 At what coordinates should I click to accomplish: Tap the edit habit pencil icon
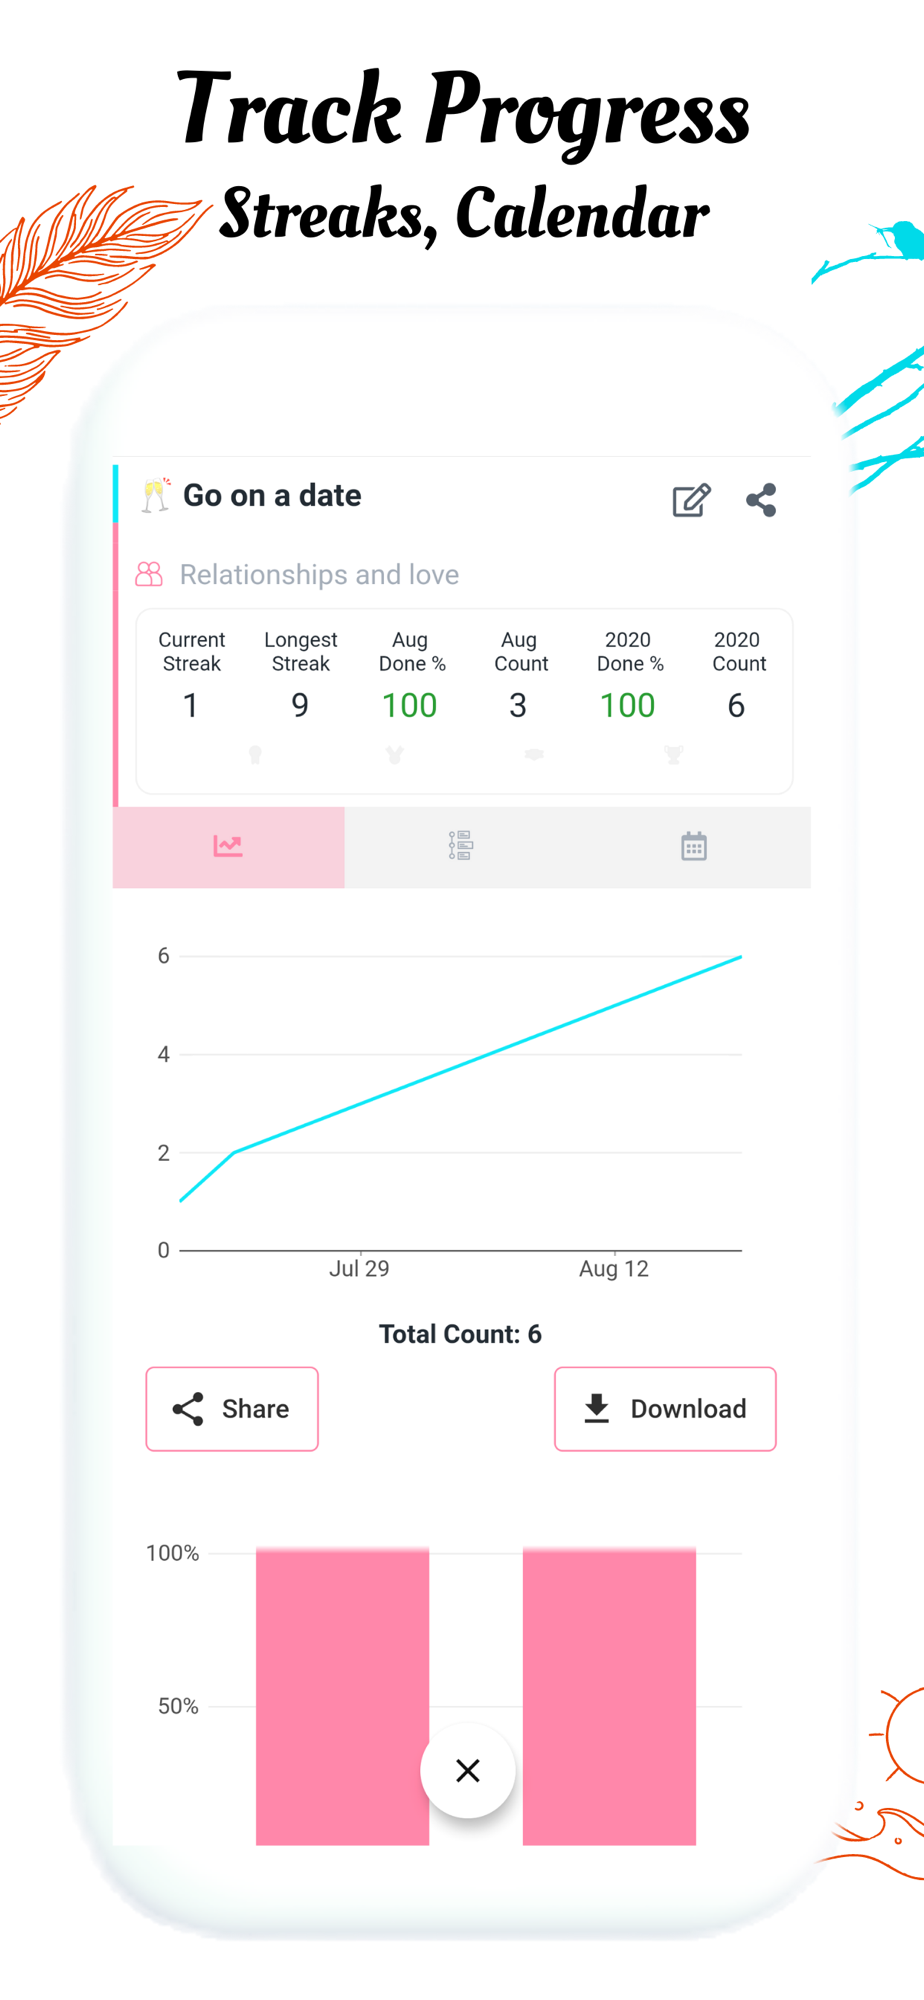click(x=691, y=500)
